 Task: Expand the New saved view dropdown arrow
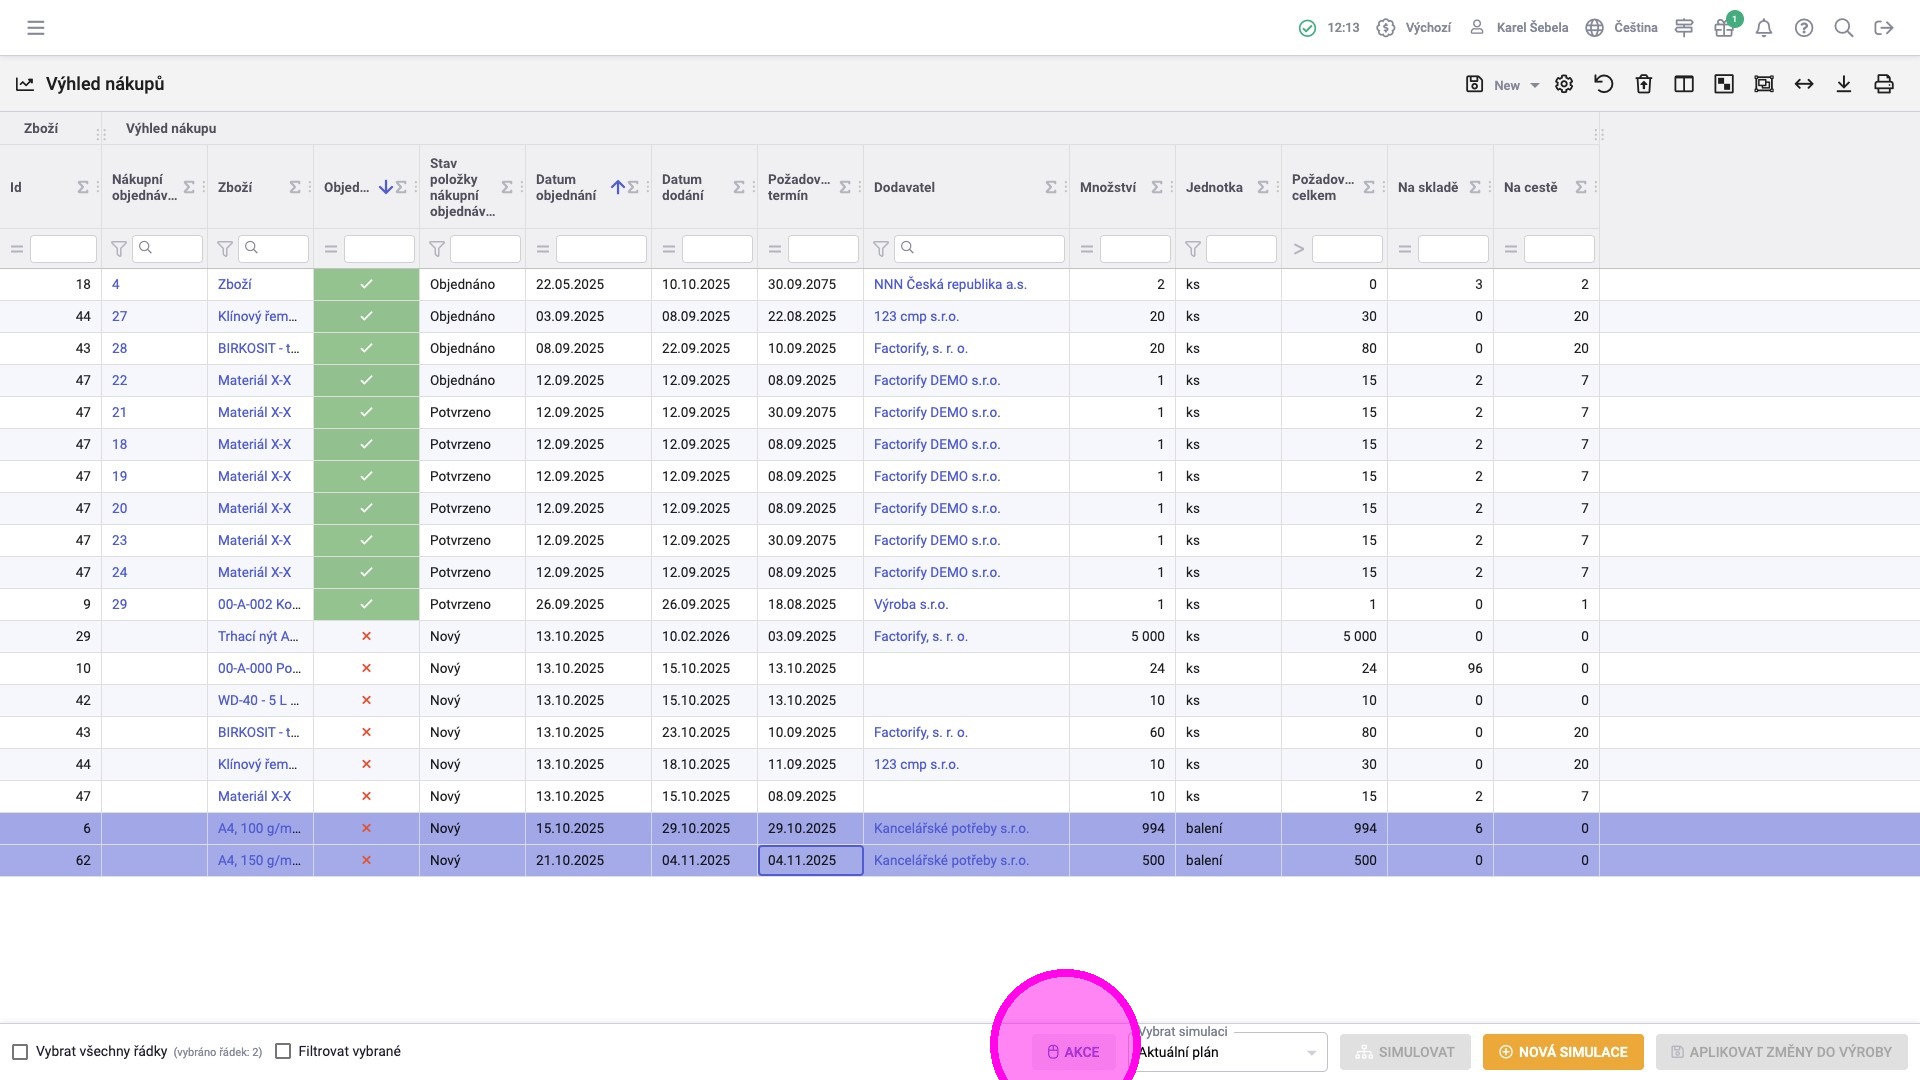pos(1535,86)
